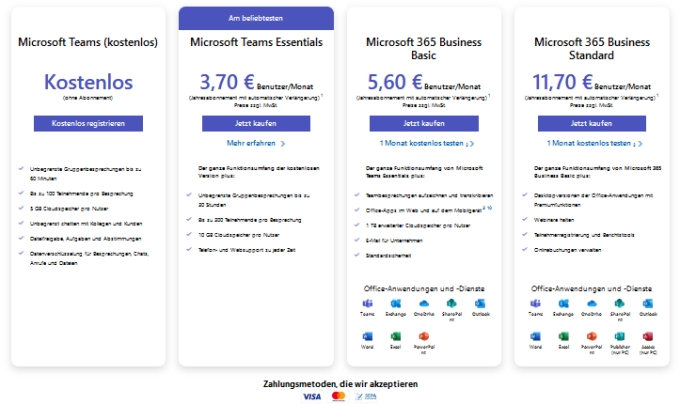Screen dimensions: 680x404
Task: Click Outlook icon in Business Standard card
Action: (x=648, y=303)
